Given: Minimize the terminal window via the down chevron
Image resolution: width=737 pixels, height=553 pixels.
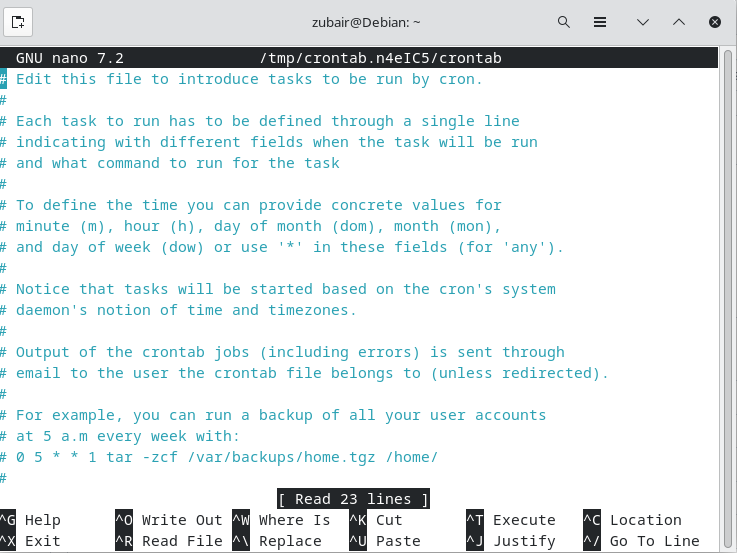Looking at the screenshot, I should coord(643,22).
